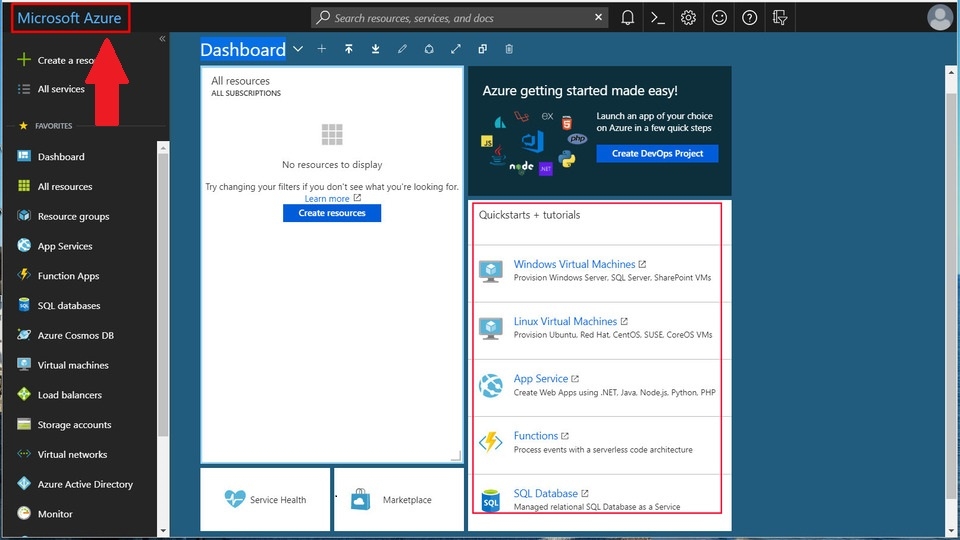Open Linux Virtual Machines quickstart link
This screenshot has height=540, width=960.
[565, 321]
